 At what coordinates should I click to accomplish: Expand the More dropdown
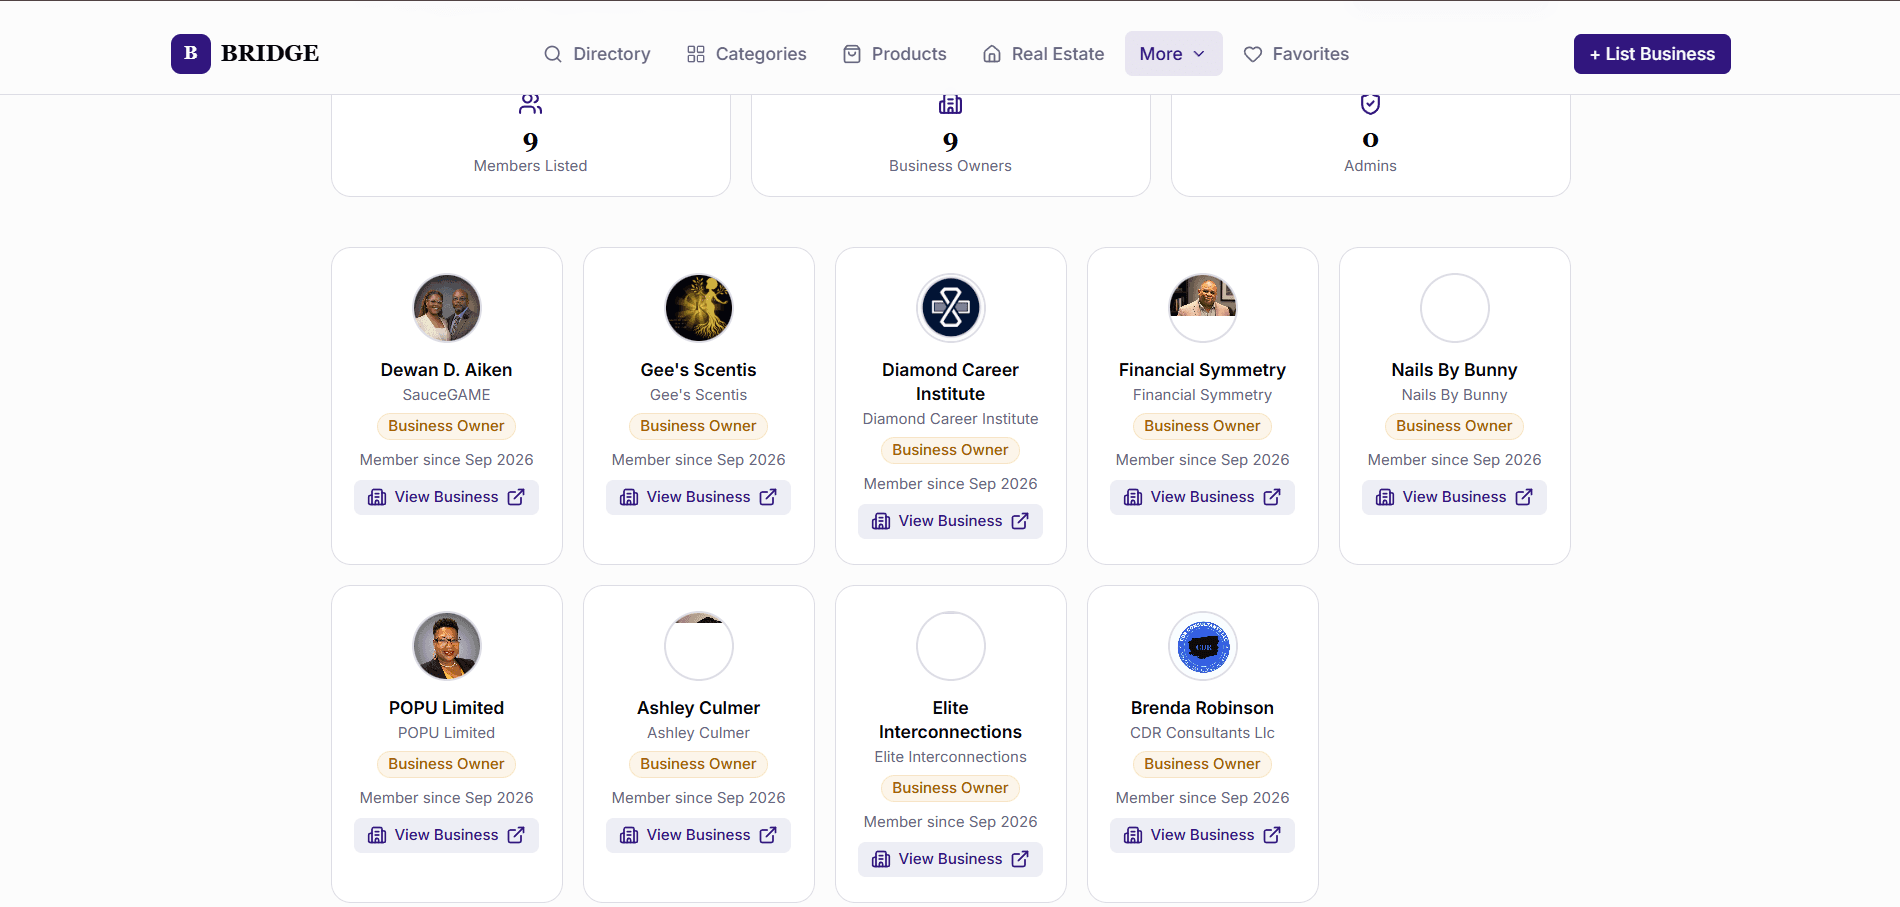click(1173, 54)
